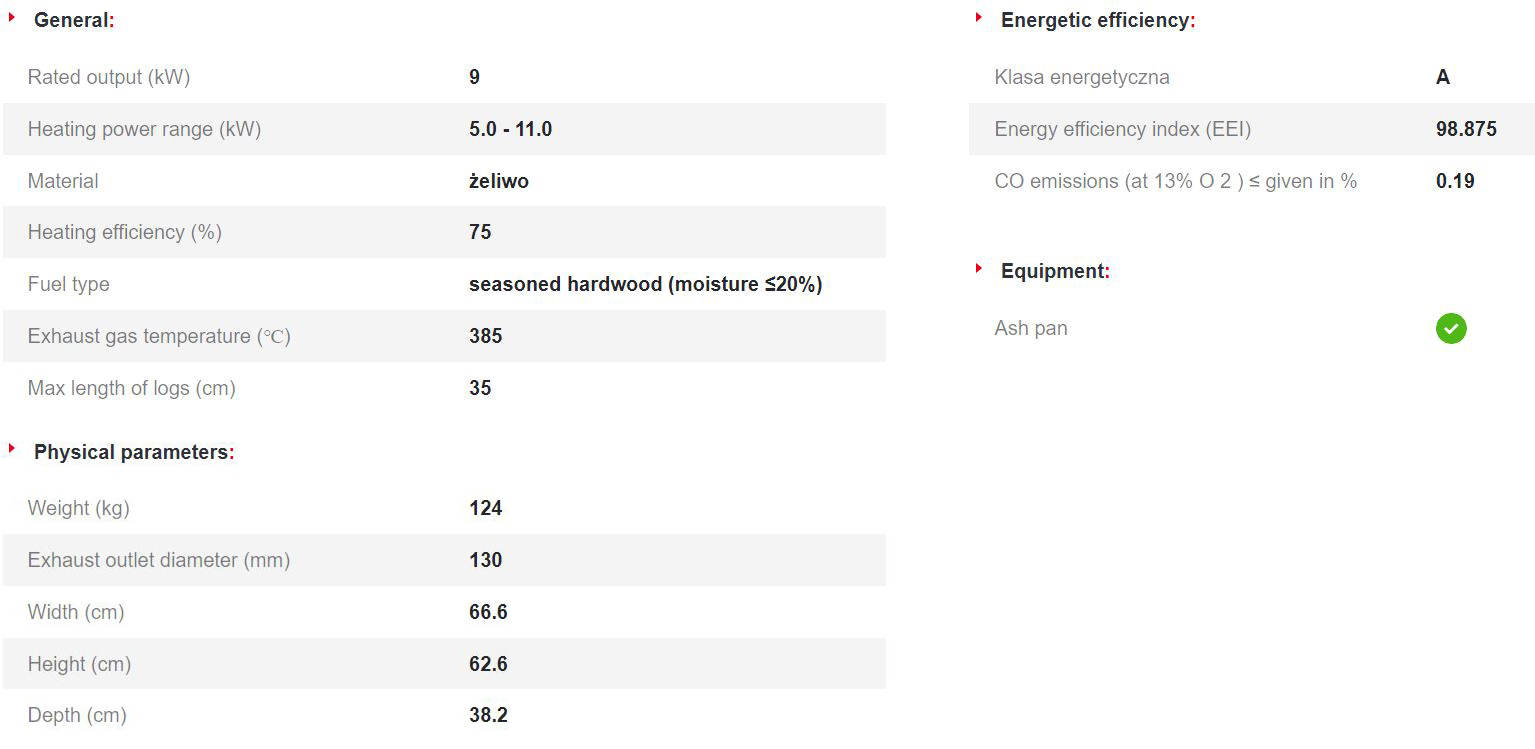This screenshot has height=749, width=1535.
Task: Click the green Ash pan checkmark icon
Action: click(x=1451, y=328)
